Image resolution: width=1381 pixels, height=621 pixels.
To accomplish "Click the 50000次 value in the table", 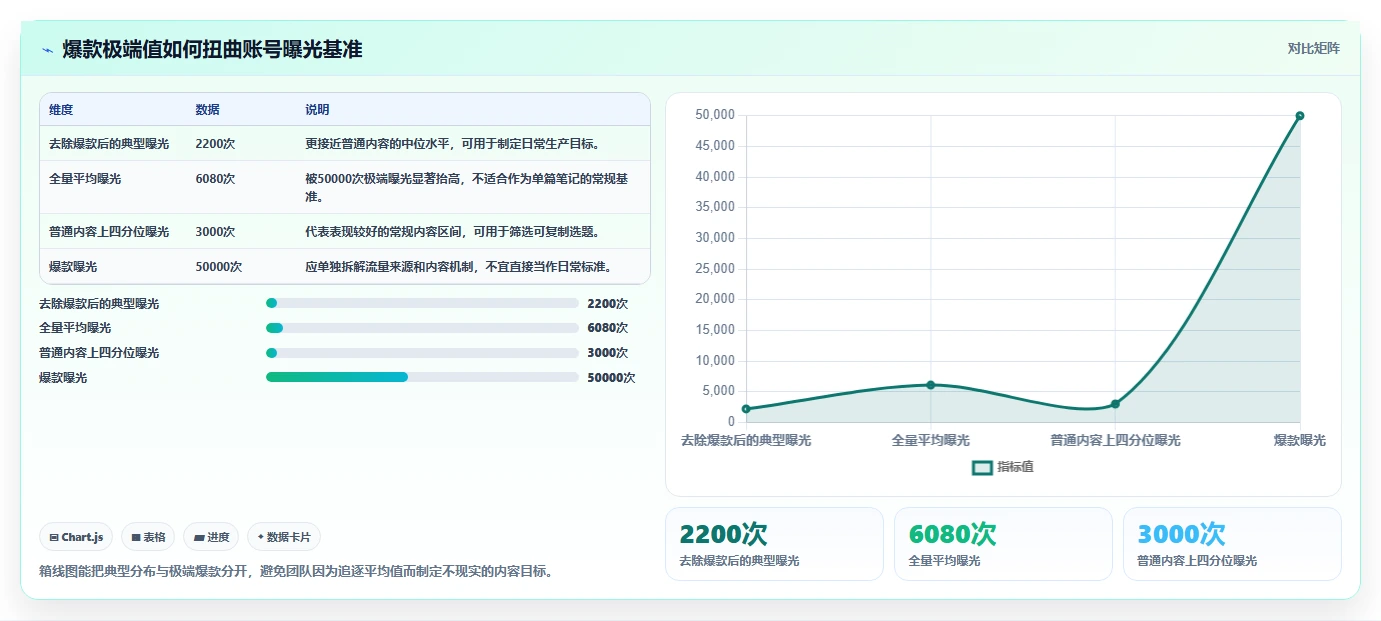I will (x=219, y=267).
